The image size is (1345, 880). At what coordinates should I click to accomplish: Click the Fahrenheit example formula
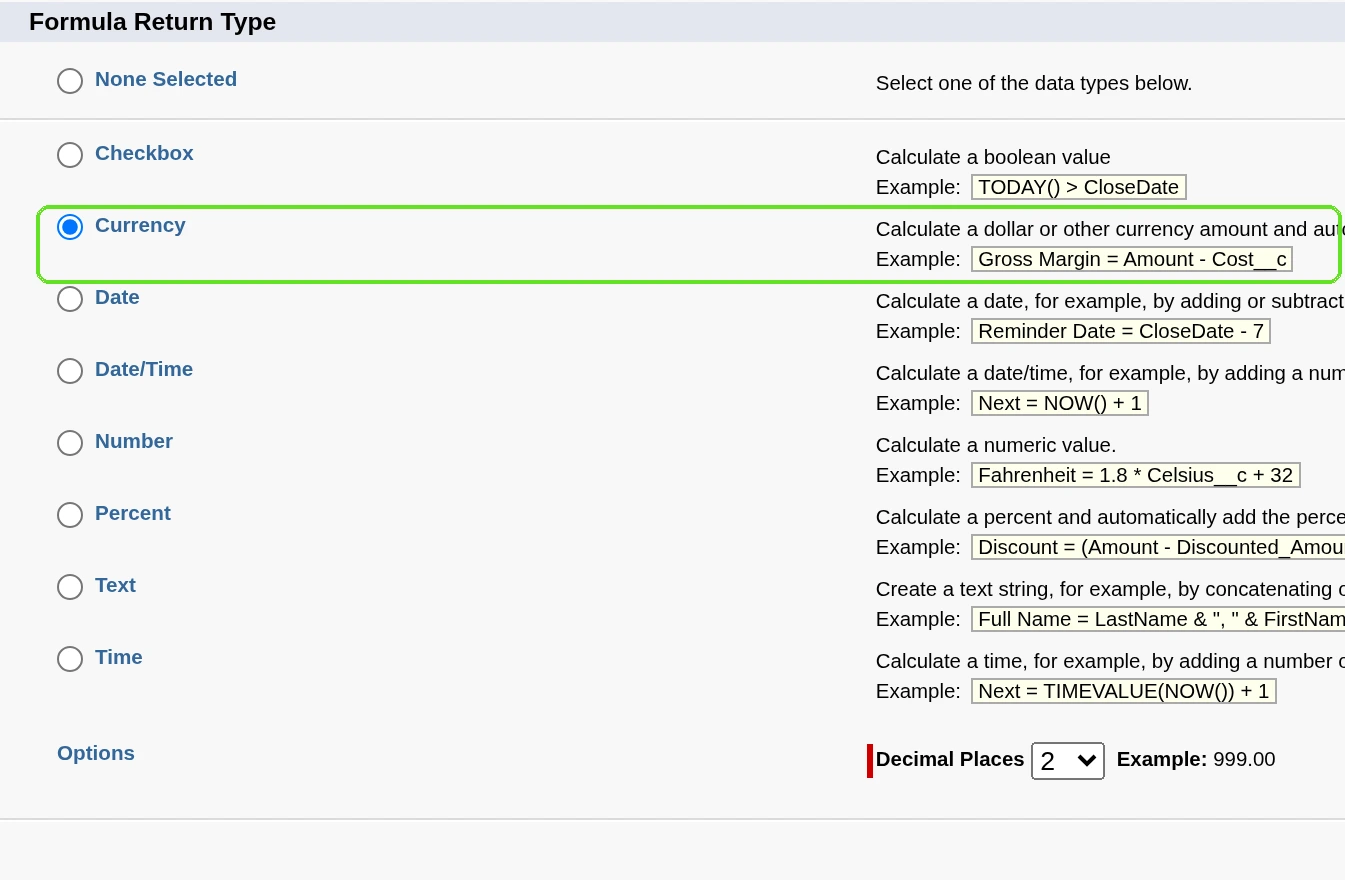click(1136, 475)
